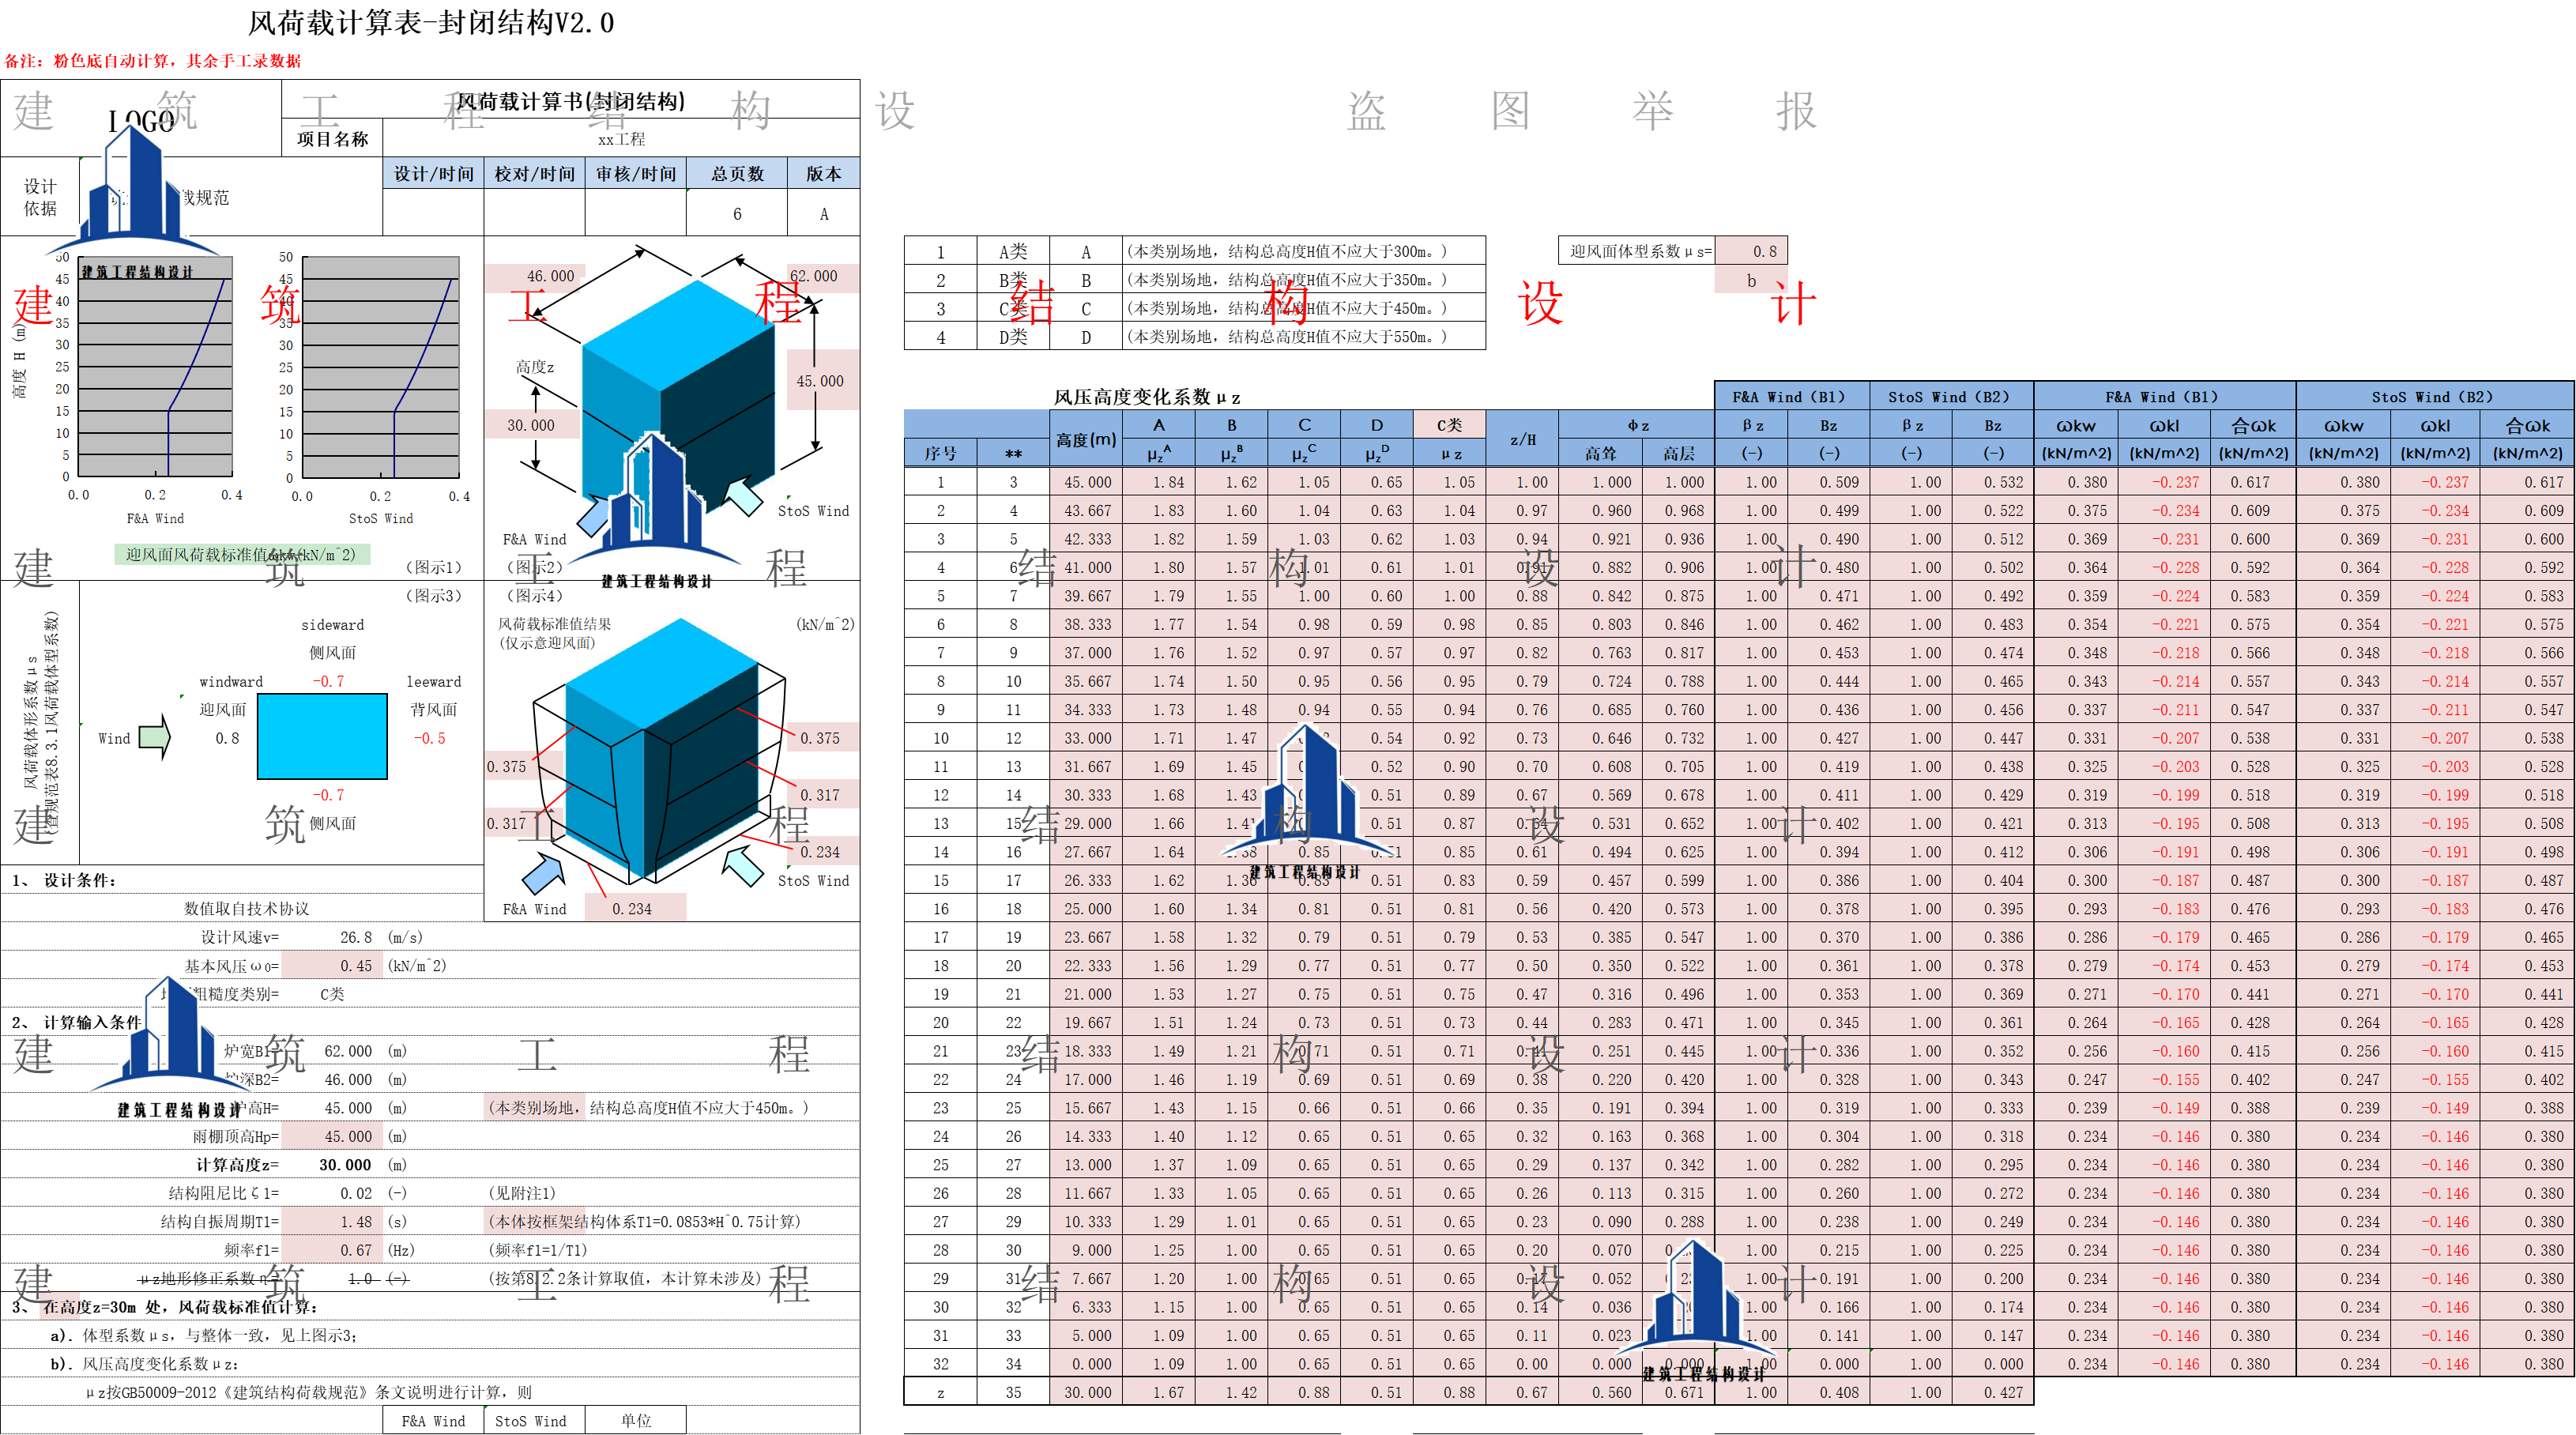Click the blue F&A Wind arrow under the lower load diagram
The image size is (2576, 1435).
point(545,873)
